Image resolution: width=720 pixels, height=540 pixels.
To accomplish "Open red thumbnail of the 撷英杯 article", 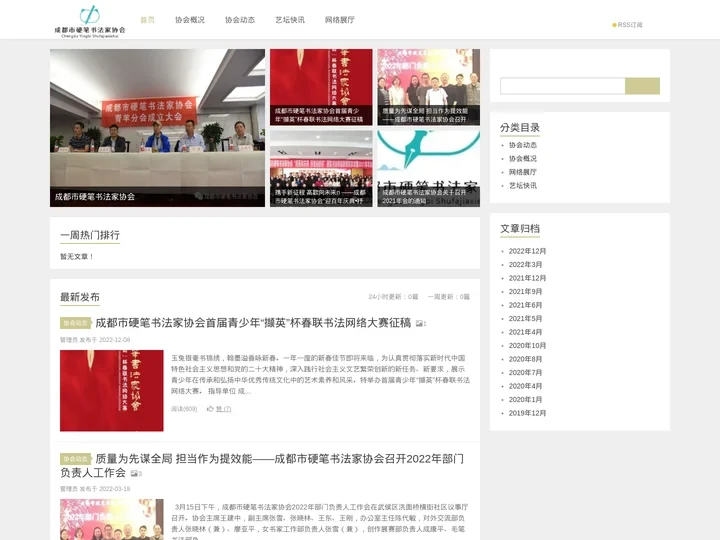I will [x=112, y=391].
